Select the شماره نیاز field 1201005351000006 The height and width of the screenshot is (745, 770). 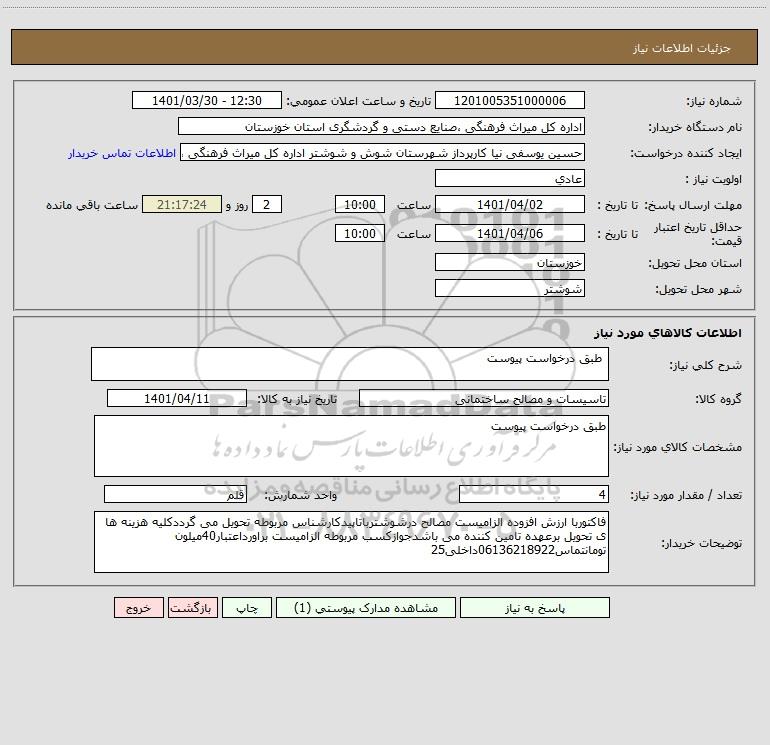[x=510, y=101]
